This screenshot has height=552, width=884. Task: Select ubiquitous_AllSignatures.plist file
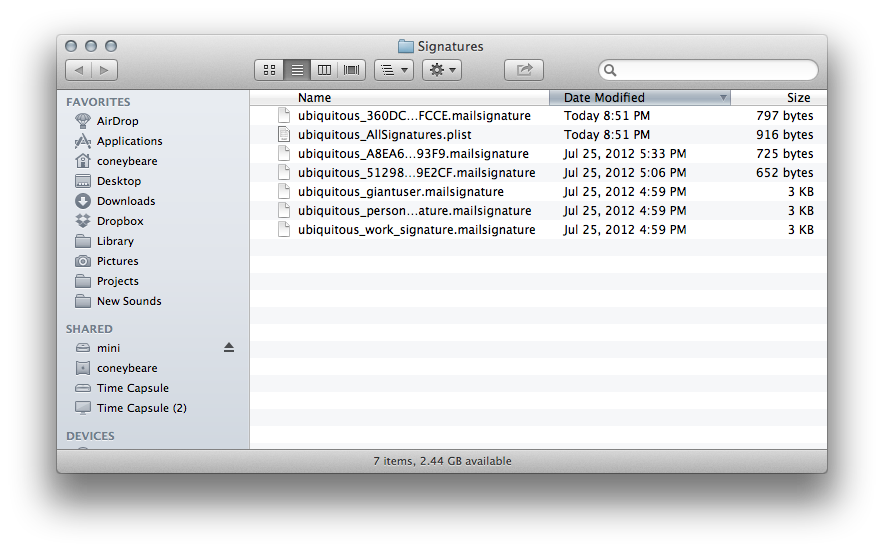pos(384,135)
